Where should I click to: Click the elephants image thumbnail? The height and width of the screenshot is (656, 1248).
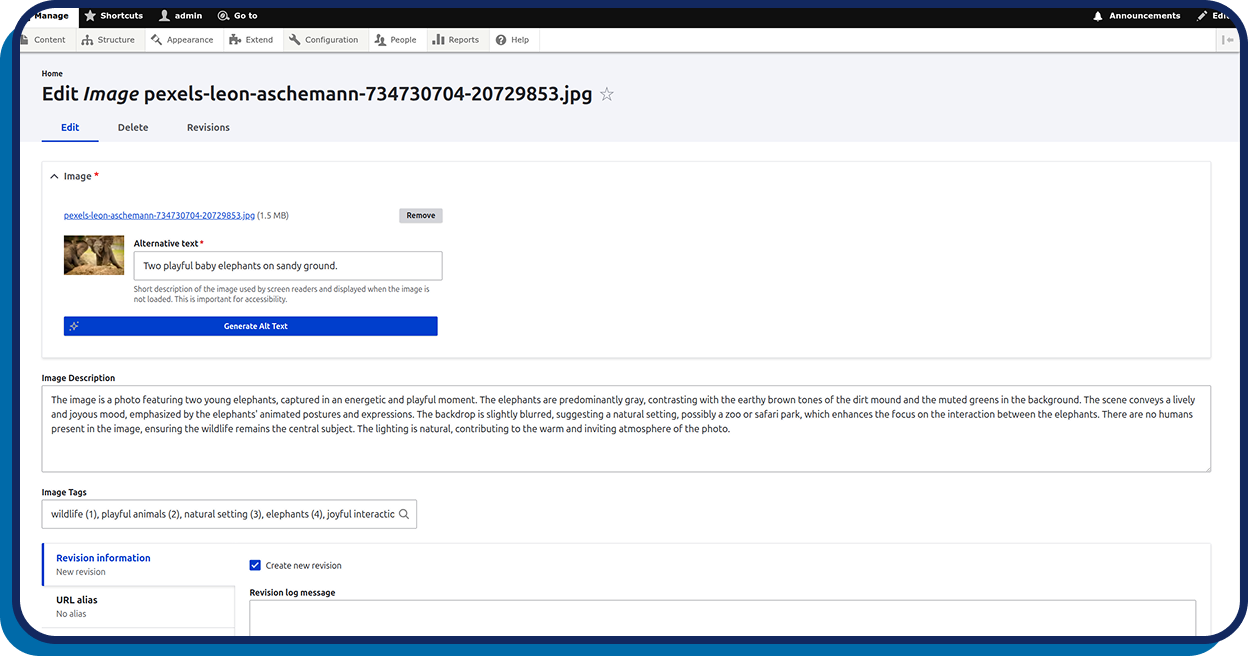pos(94,255)
